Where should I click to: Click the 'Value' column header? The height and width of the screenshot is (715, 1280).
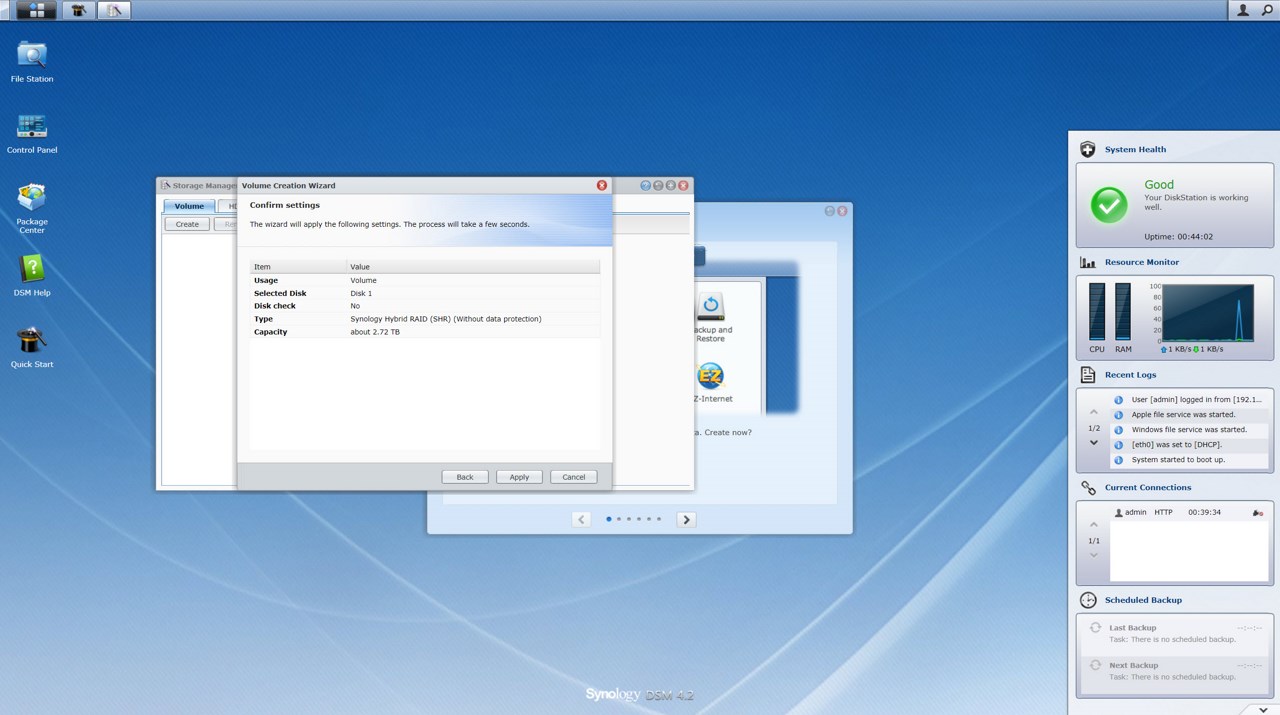473,267
